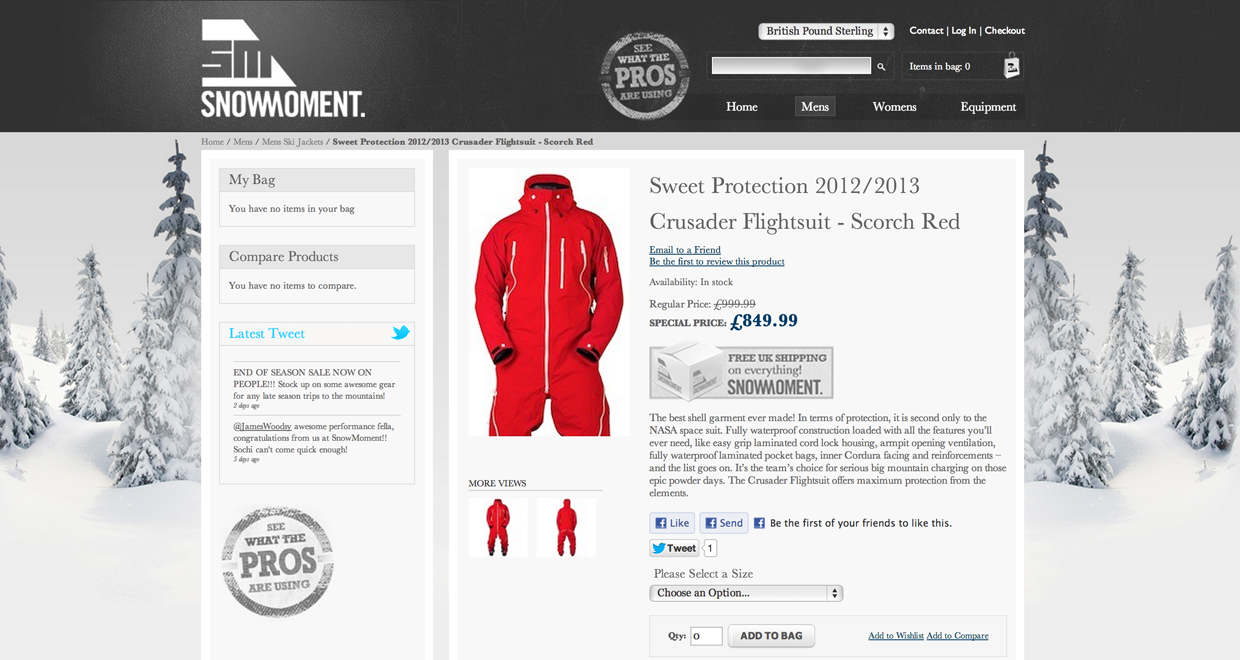1240x660 pixels.
Task: Click the ADD TO BAG button
Action: (x=771, y=636)
